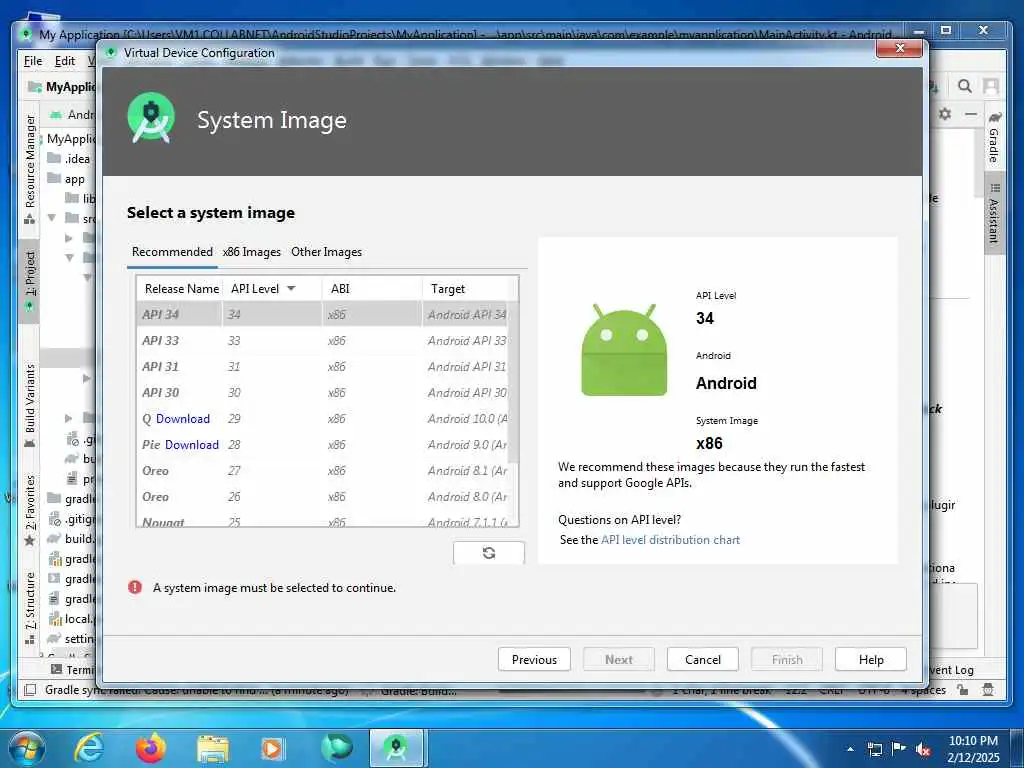1024x768 pixels.
Task: Open Resource Manager side tab
Action: click(30, 169)
